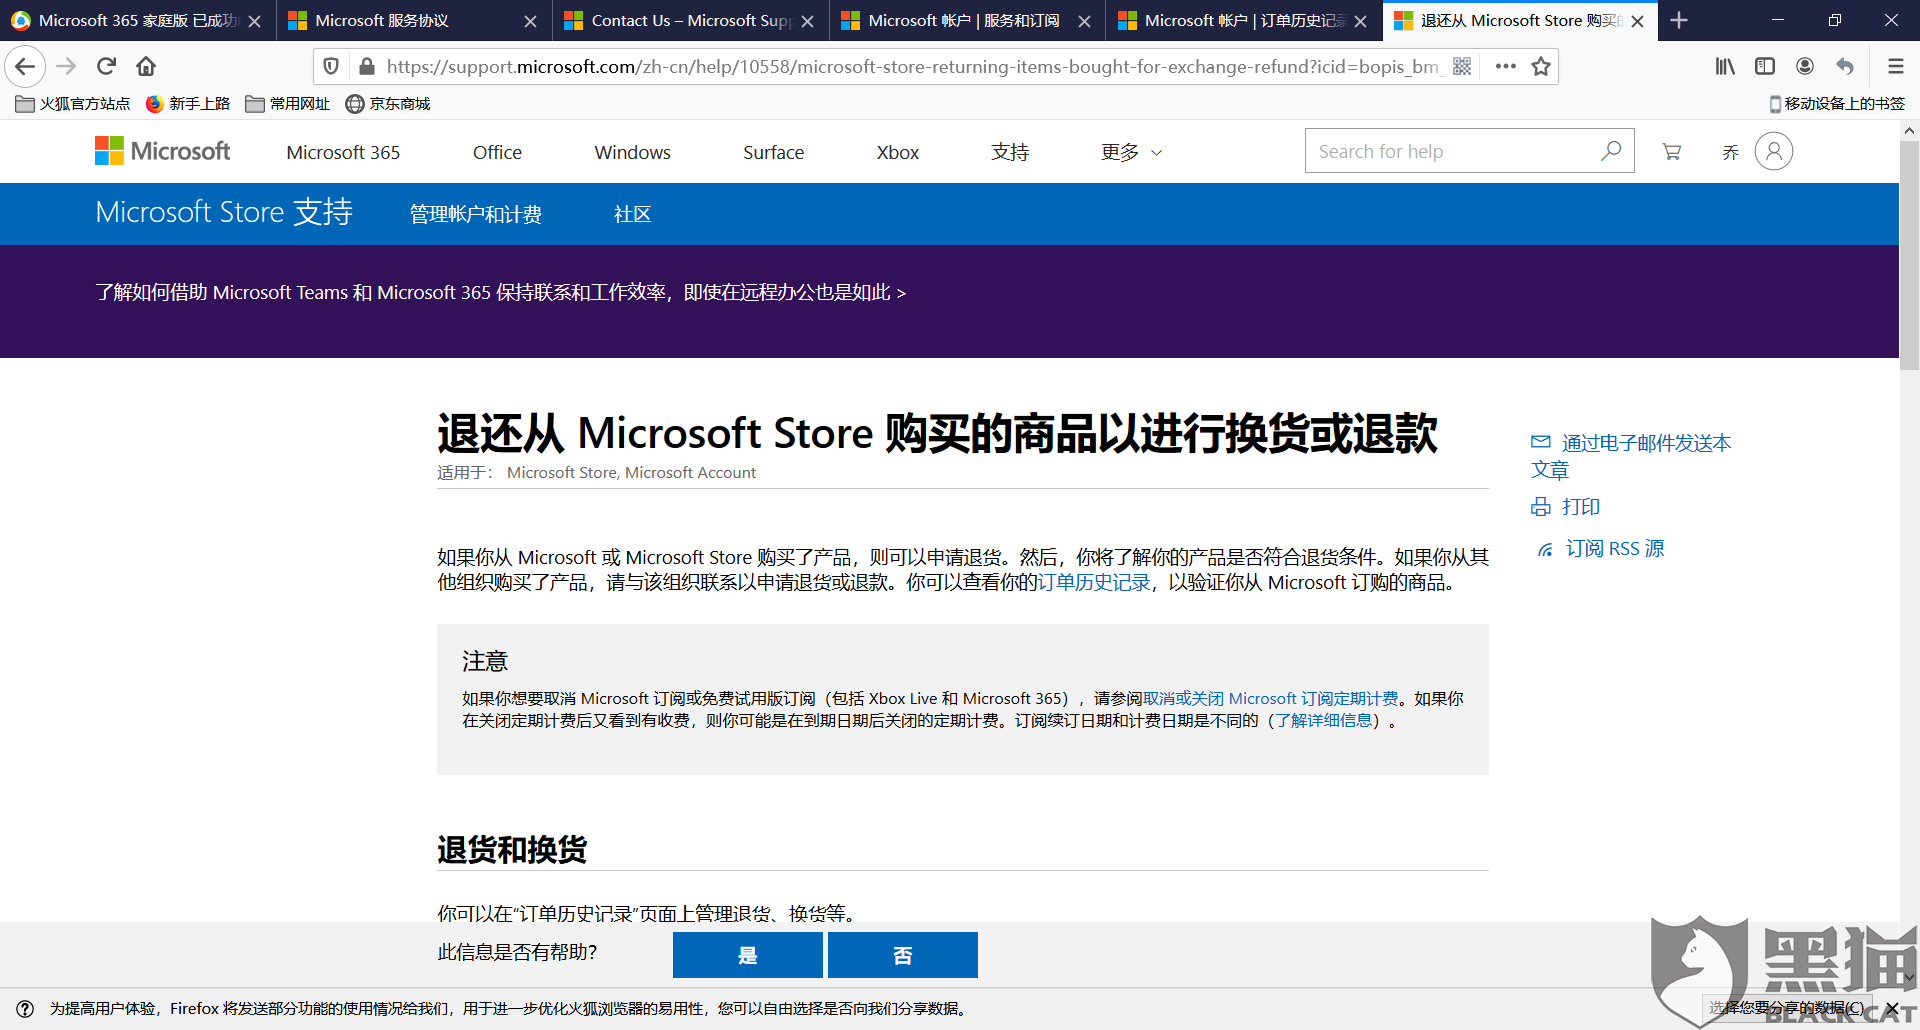Screen dimensions: 1920x1030
Task: Send article via 通过电子邮件发送本文章
Action: 1631,456
